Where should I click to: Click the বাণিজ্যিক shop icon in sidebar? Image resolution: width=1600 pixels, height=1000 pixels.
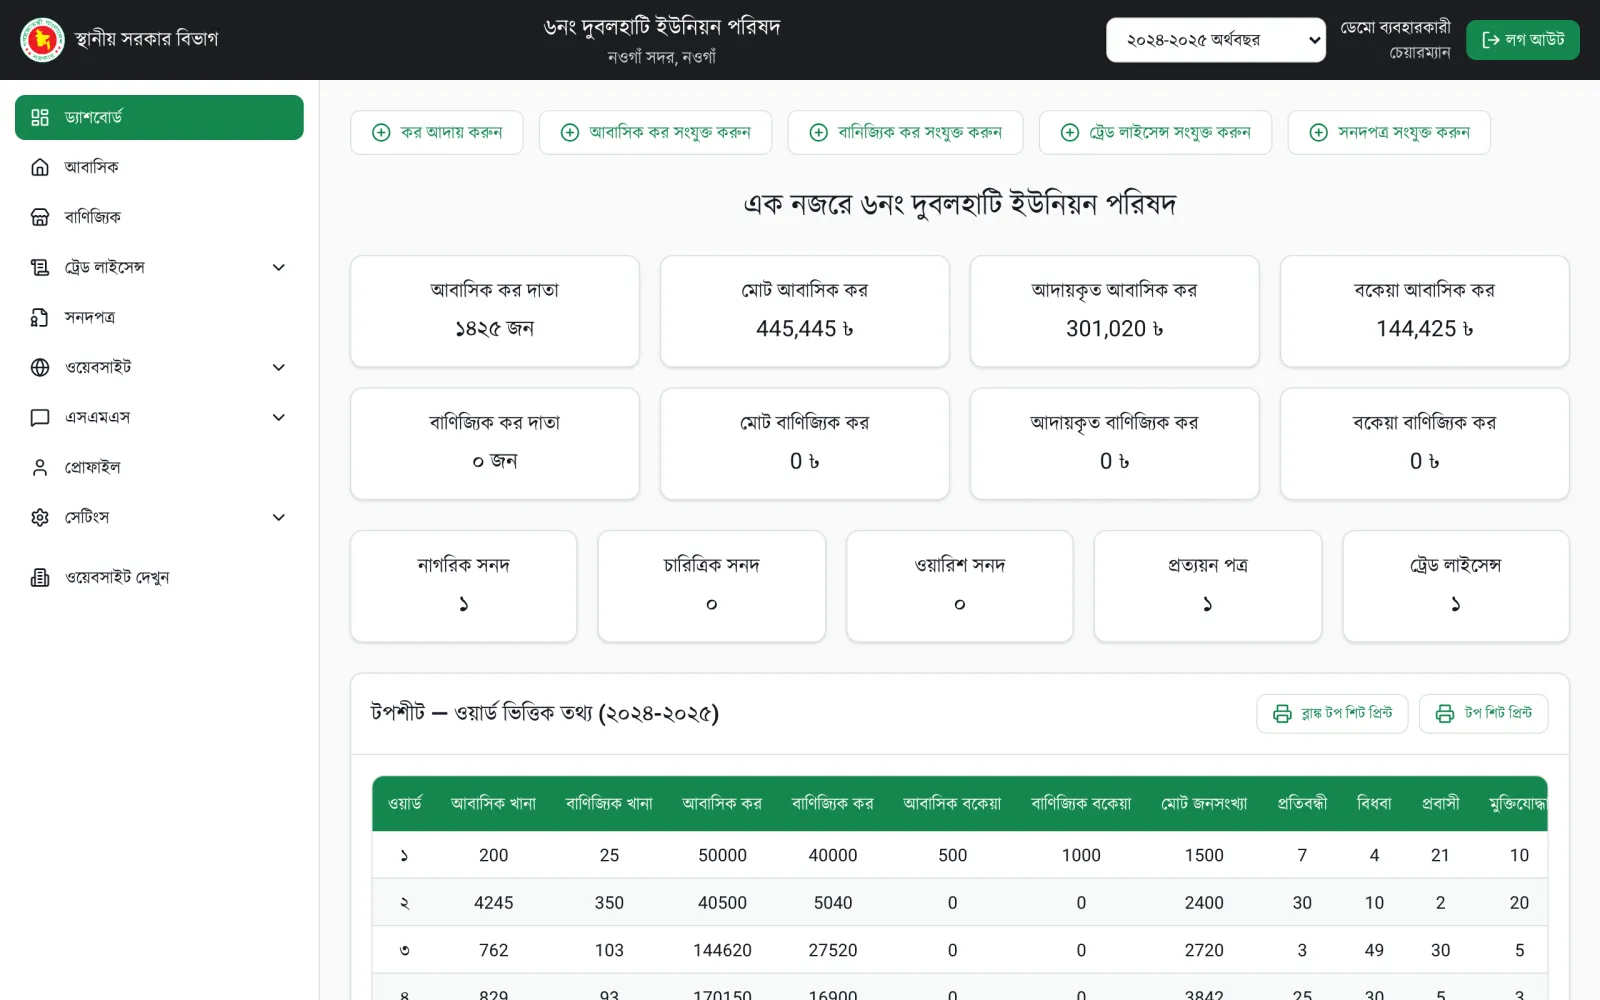pos(40,217)
